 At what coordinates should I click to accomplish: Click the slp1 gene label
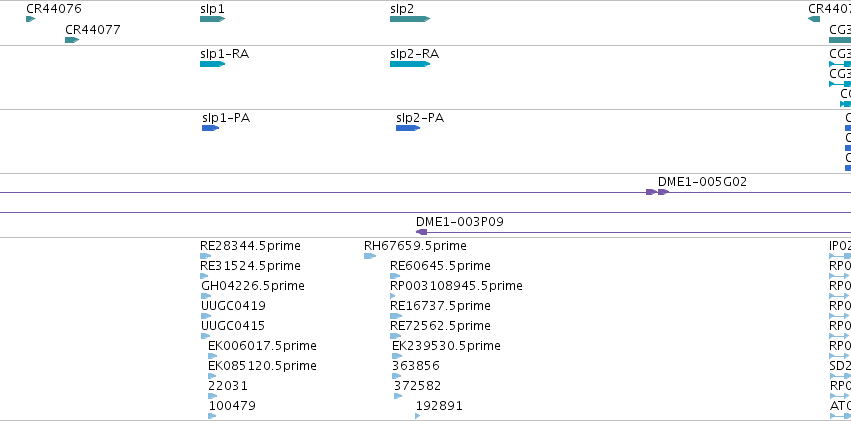coord(212,9)
